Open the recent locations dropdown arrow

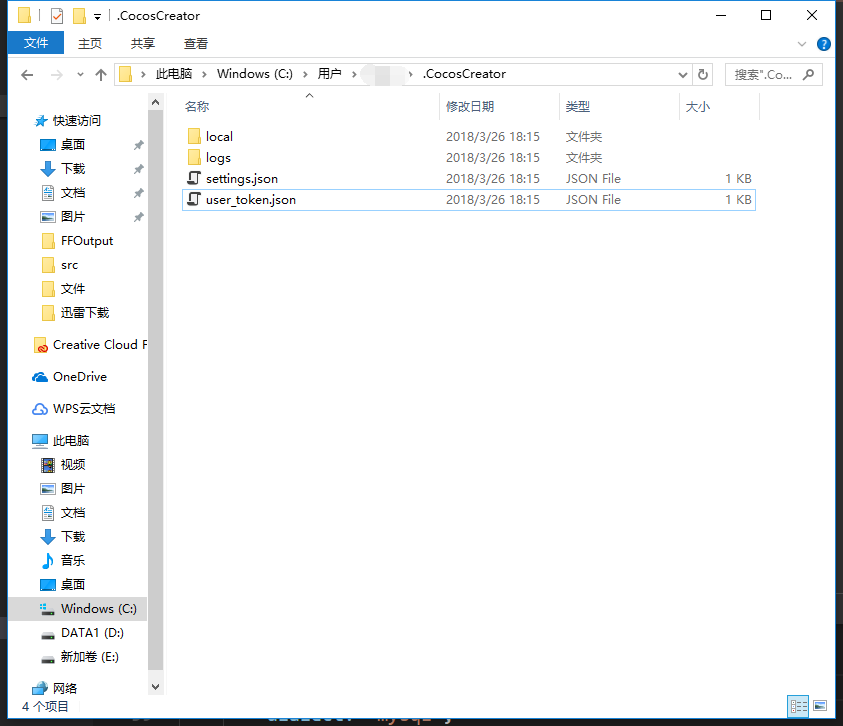(80, 75)
